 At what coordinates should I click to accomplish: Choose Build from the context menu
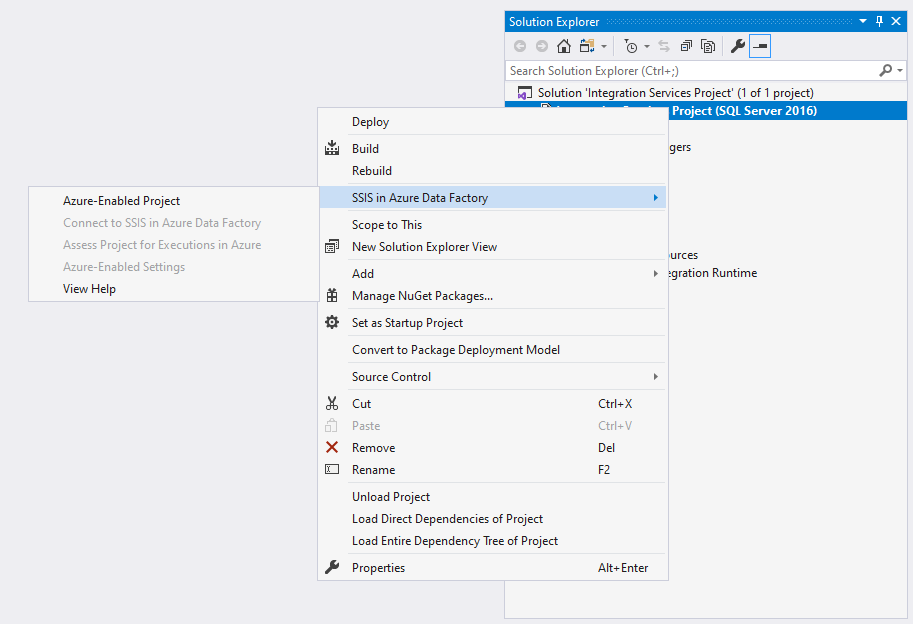click(492, 148)
